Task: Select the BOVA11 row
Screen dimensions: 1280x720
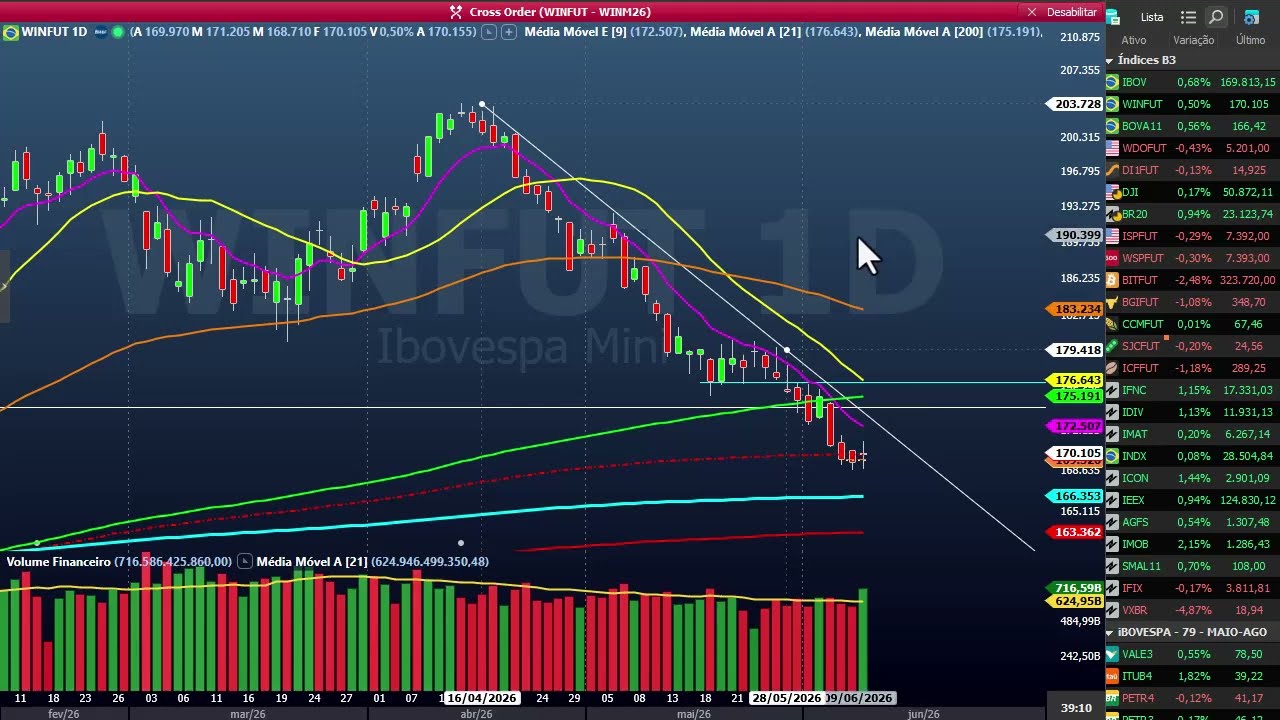Action: [1192, 126]
